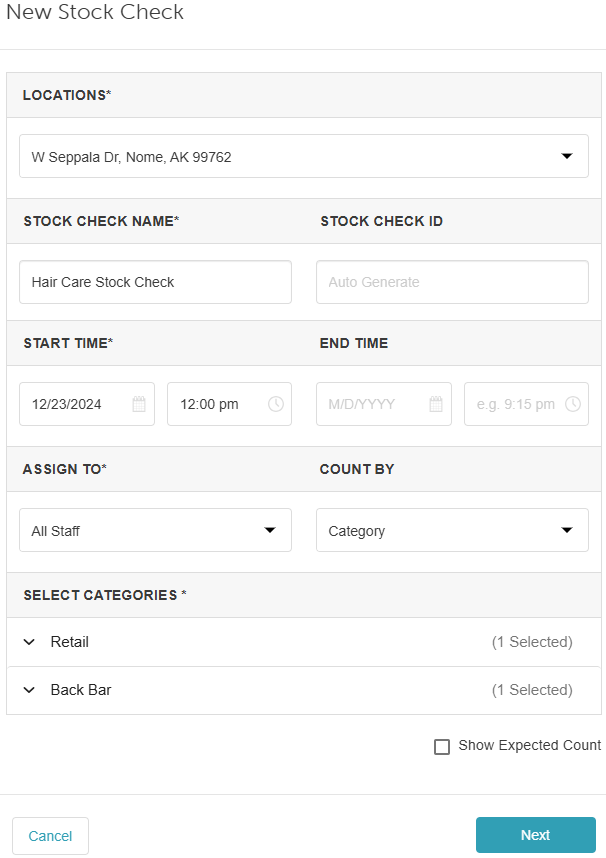
Task: Select the Retail category row label
Action: [x=70, y=642]
